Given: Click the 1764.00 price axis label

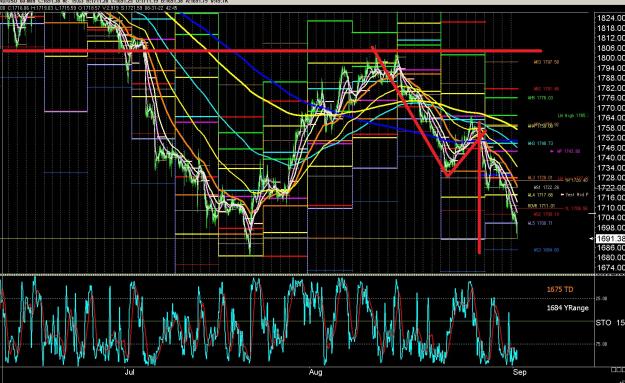Looking at the screenshot, I should pyautogui.click(x=611, y=118).
